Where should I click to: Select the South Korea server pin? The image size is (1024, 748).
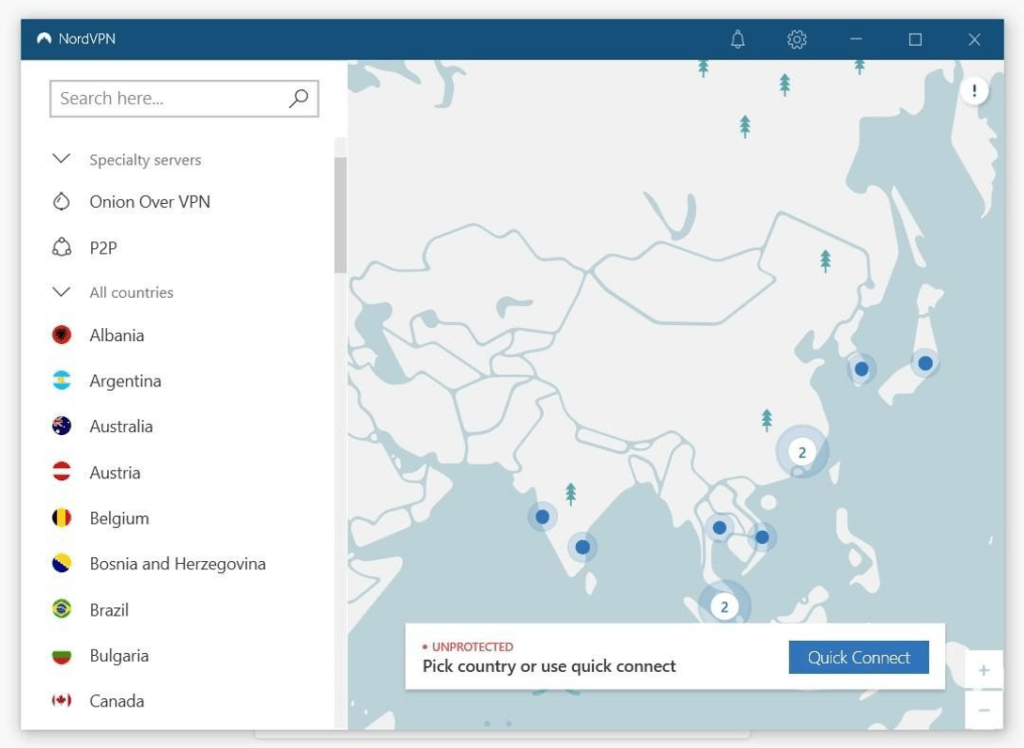[861, 369]
